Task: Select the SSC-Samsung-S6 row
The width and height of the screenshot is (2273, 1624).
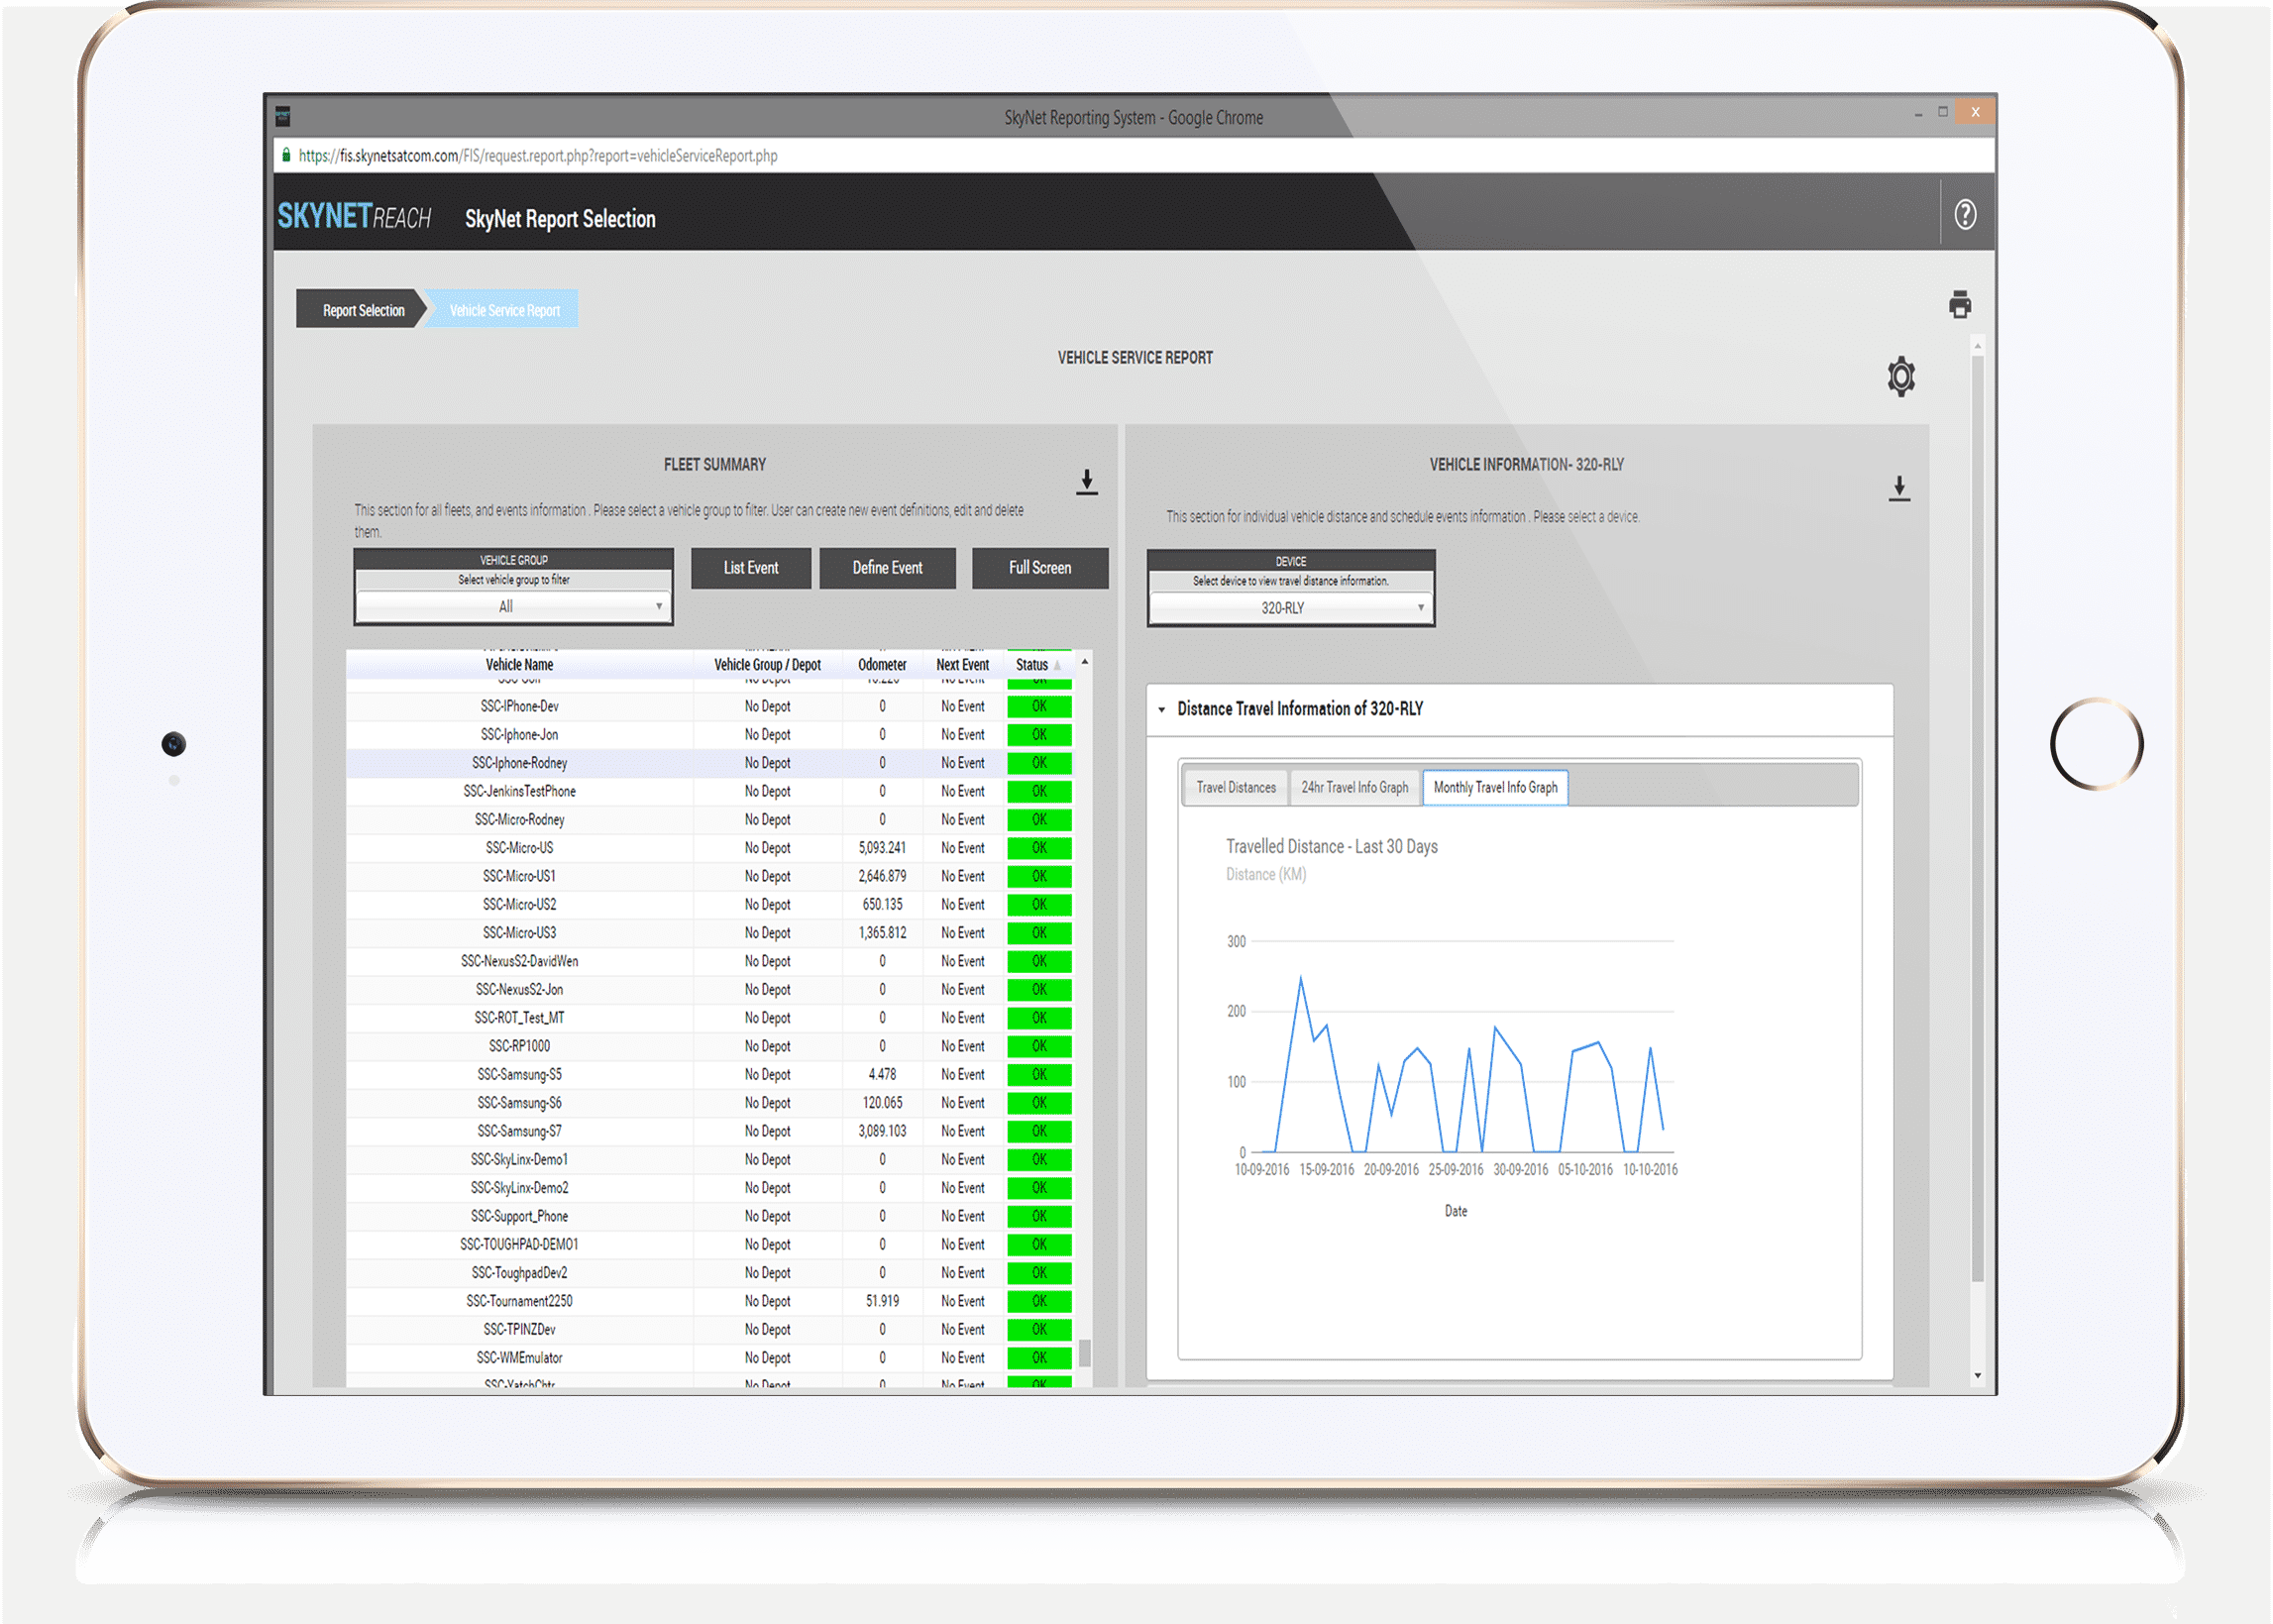Action: point(709,1103)
